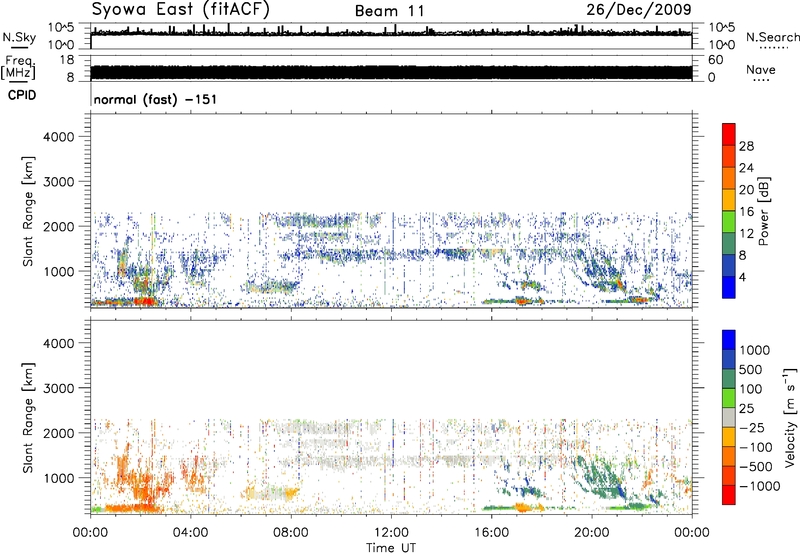
Task: Click the "3000" tick in the velocity panel
Action: (x=58, y=388)
